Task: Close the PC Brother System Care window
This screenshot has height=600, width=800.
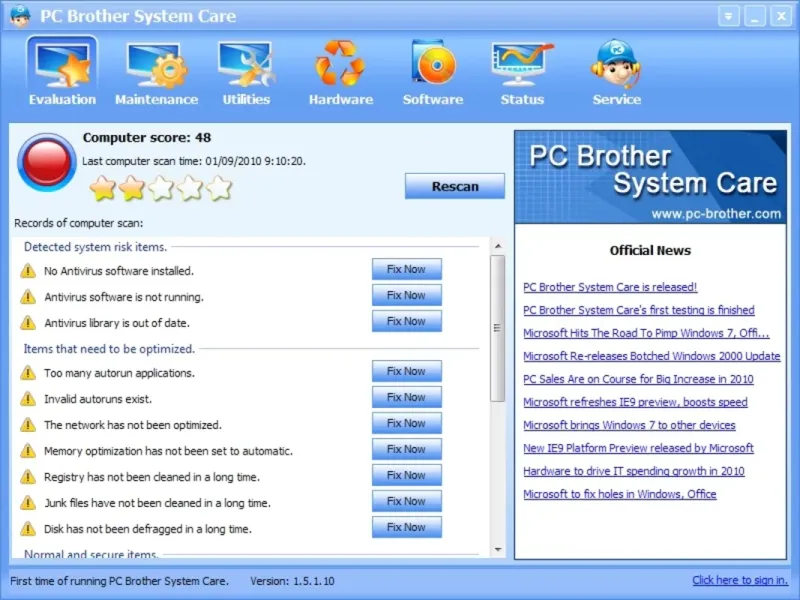Action: [x=781, y=16]
